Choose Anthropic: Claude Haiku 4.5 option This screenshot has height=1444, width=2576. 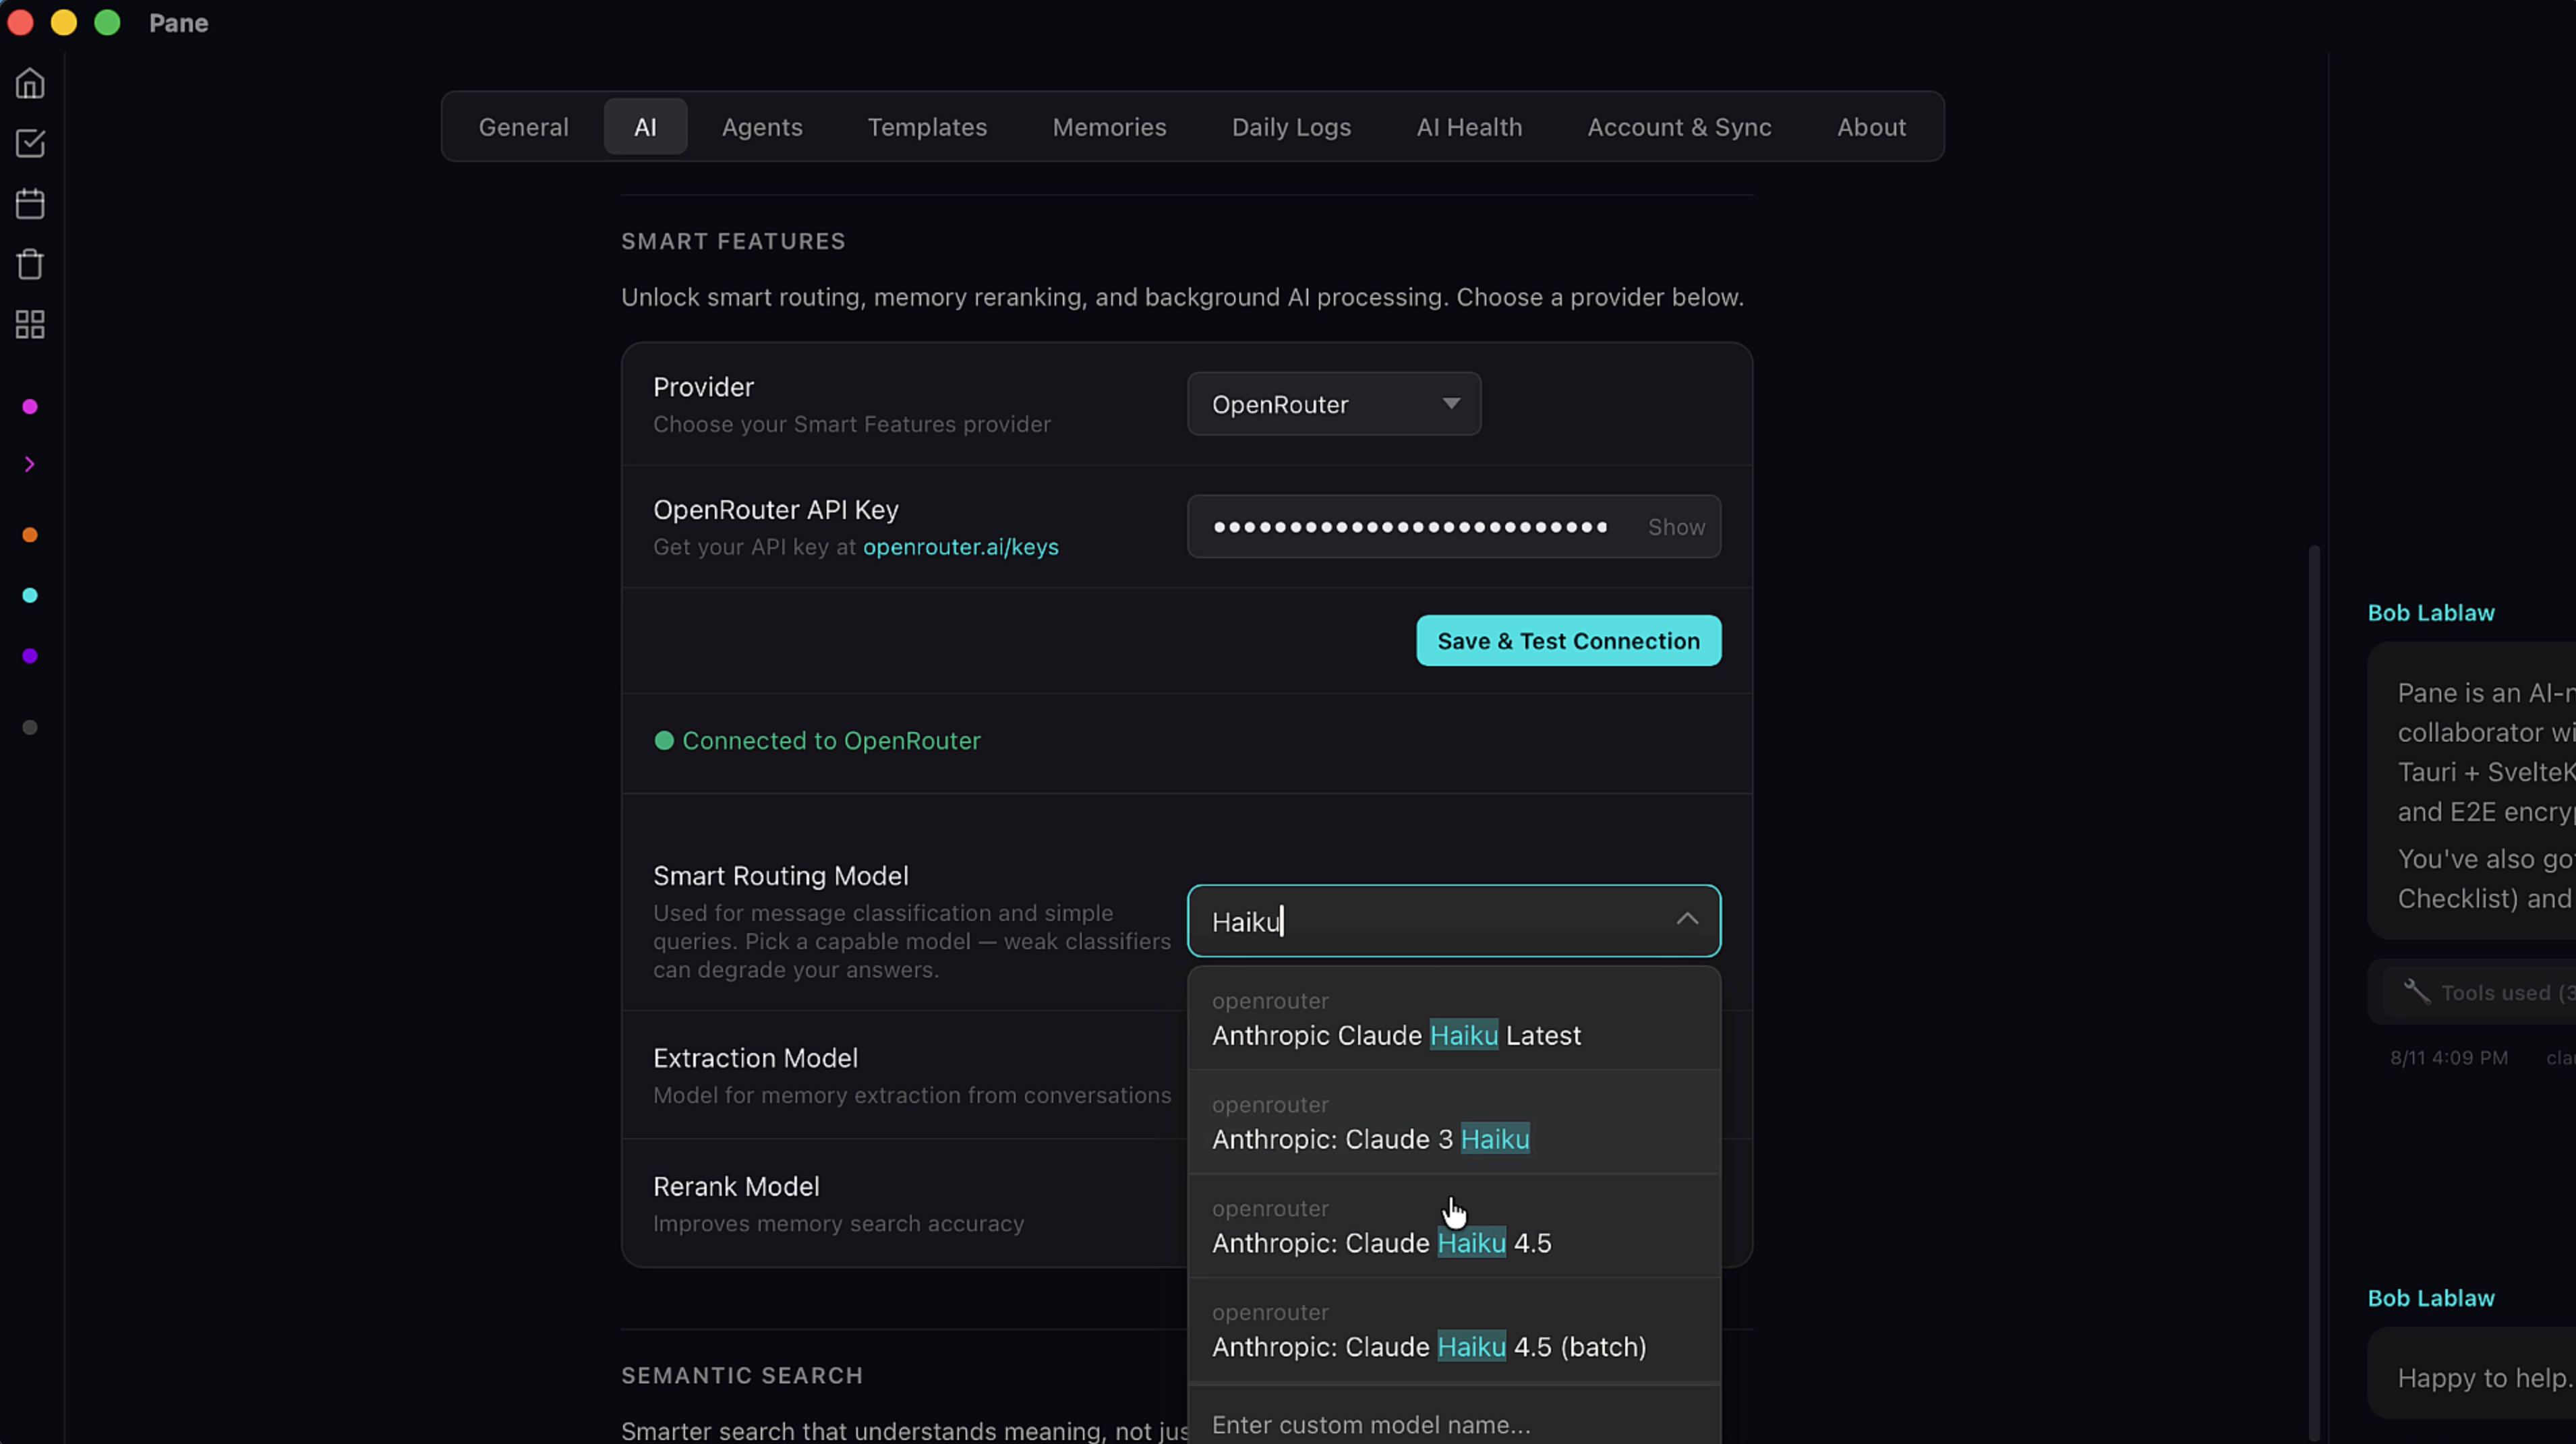pyautogui.click(x=1453, y=1227)
